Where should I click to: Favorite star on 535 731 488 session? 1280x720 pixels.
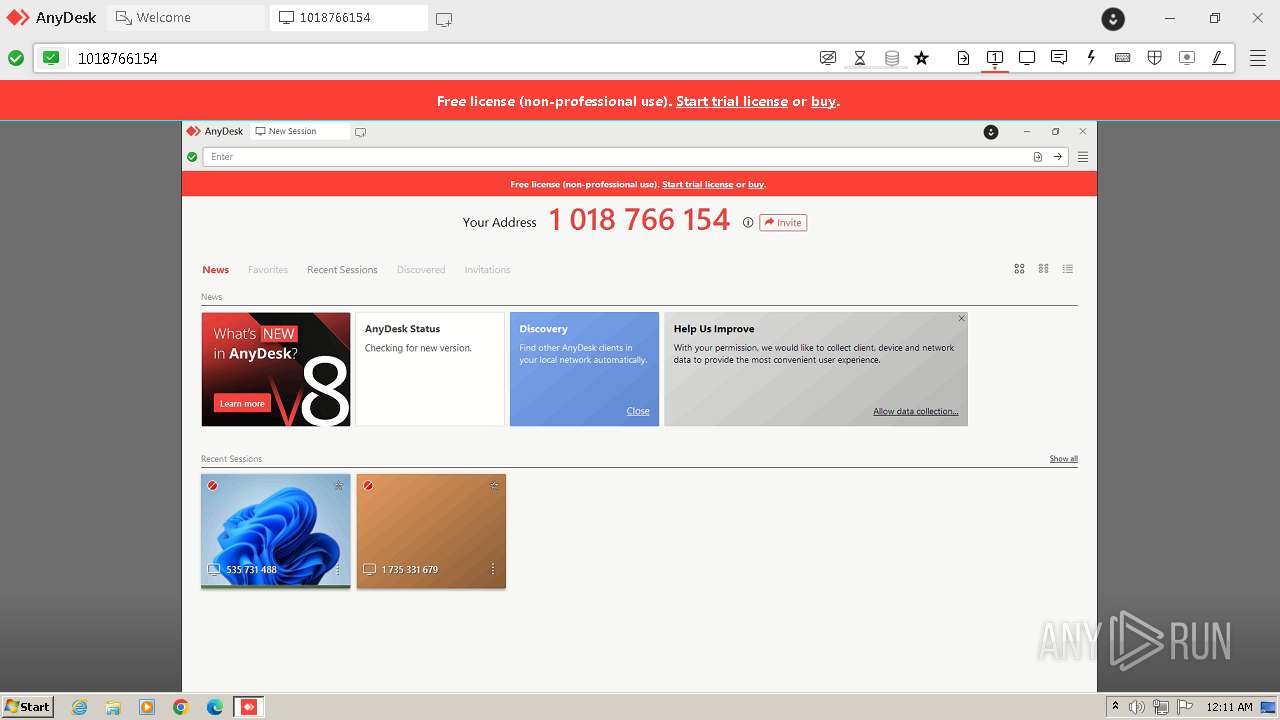[x=338, y=486]
